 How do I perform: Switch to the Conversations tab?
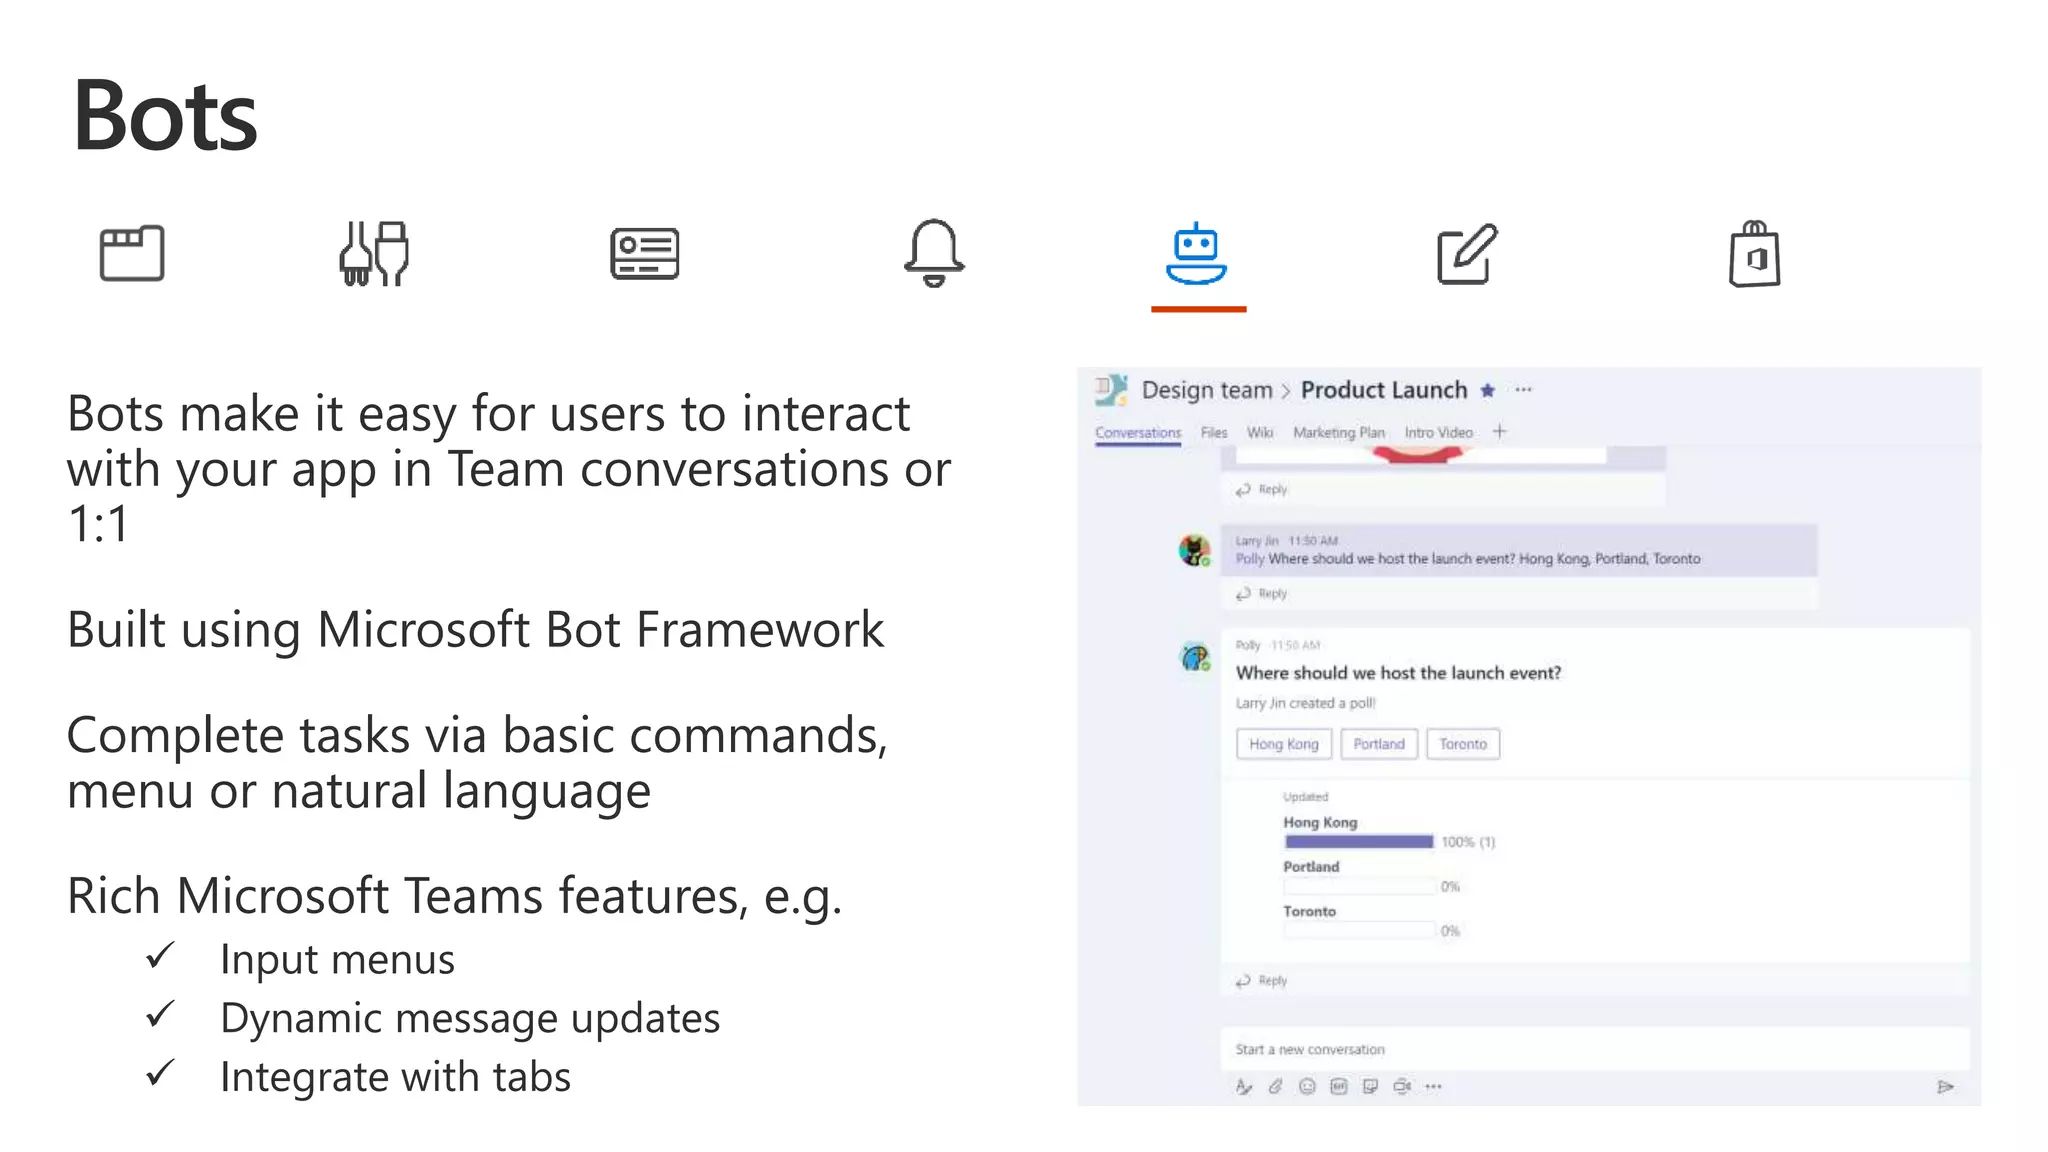point(1138,433)
